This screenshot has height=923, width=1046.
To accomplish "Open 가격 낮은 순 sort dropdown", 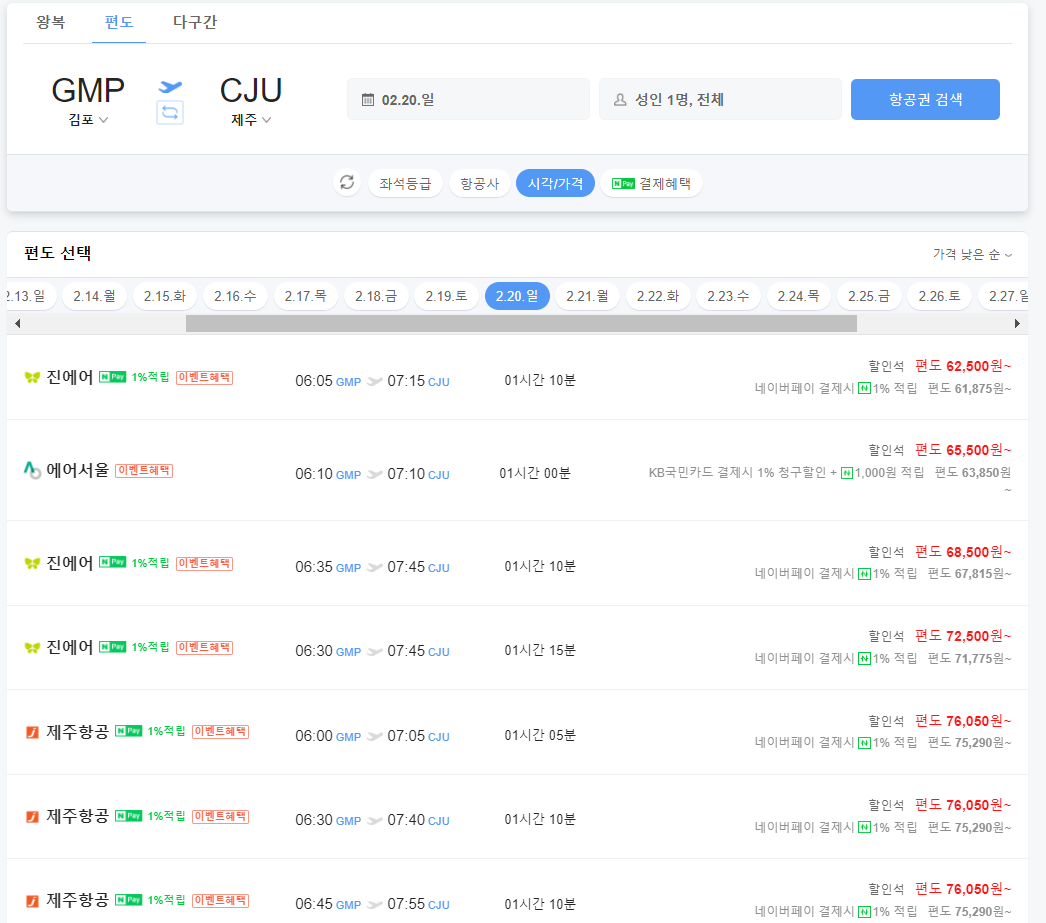I will click(972, 254).
